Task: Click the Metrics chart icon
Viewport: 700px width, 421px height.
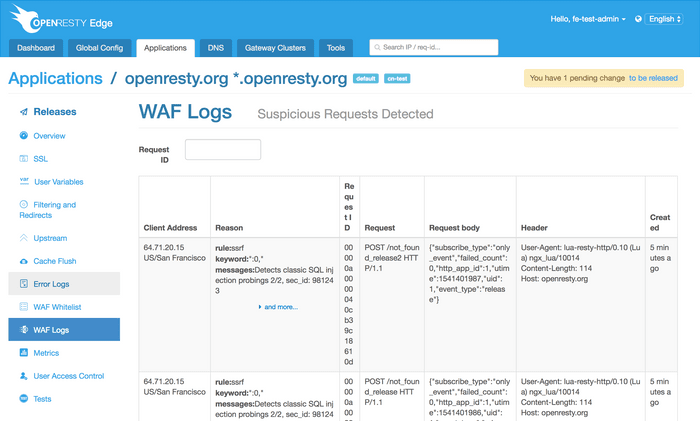Action: (24, 353)
